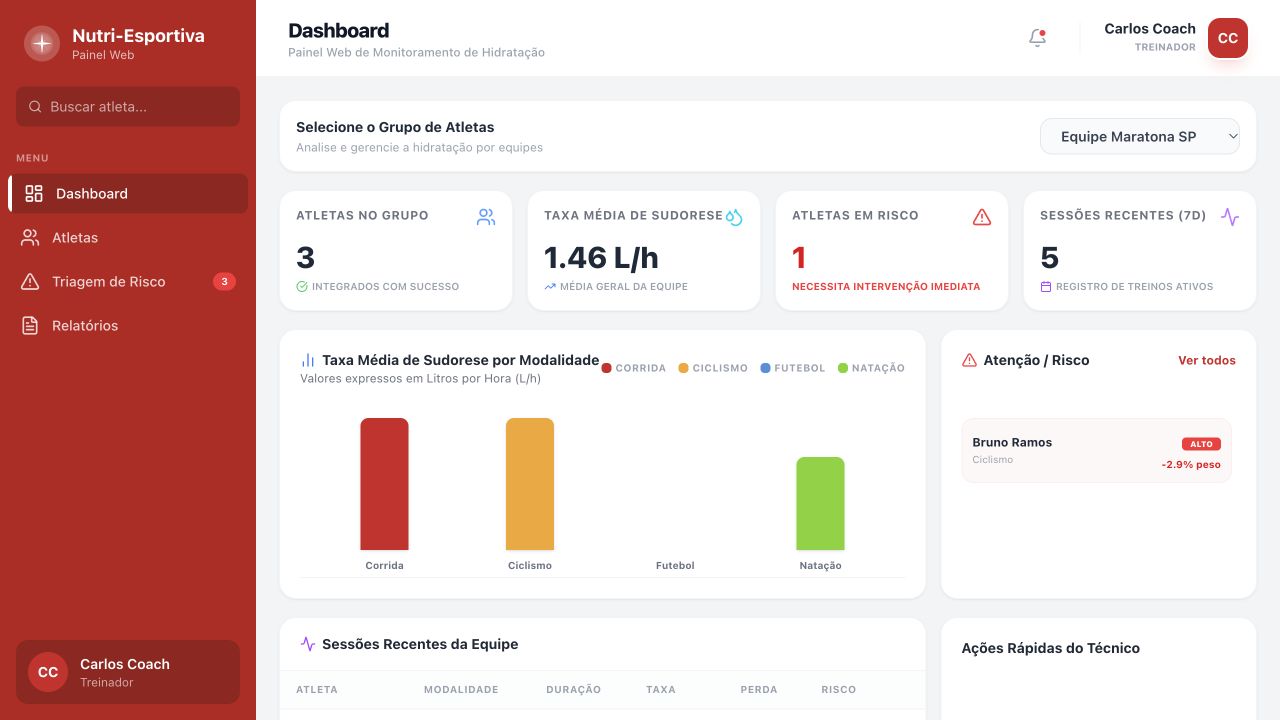This screenshot has width=1280, height=720.
Task: Toggle Futebol legend blue swatch
Action: tap(766, 368)
